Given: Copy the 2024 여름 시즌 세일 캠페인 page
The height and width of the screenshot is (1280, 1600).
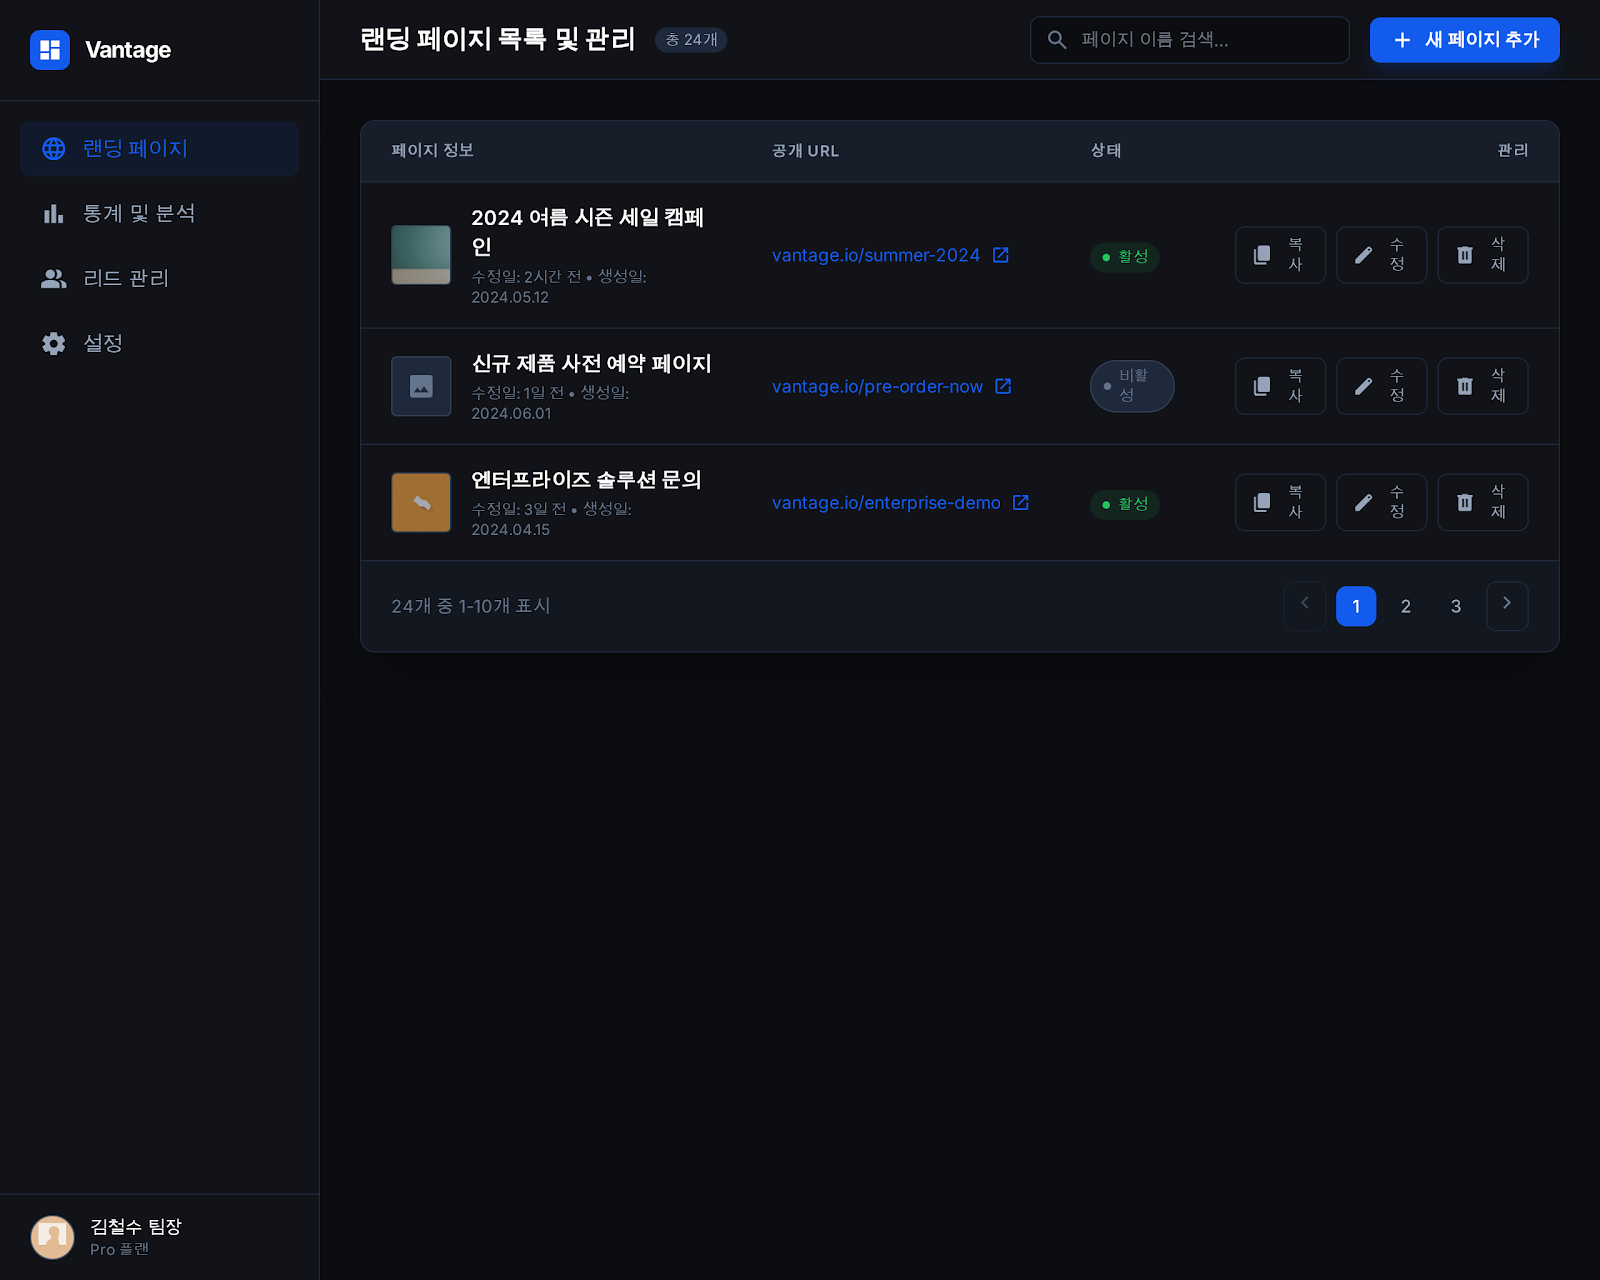Looking at the screenshot, I should [x=1279, y=255].
